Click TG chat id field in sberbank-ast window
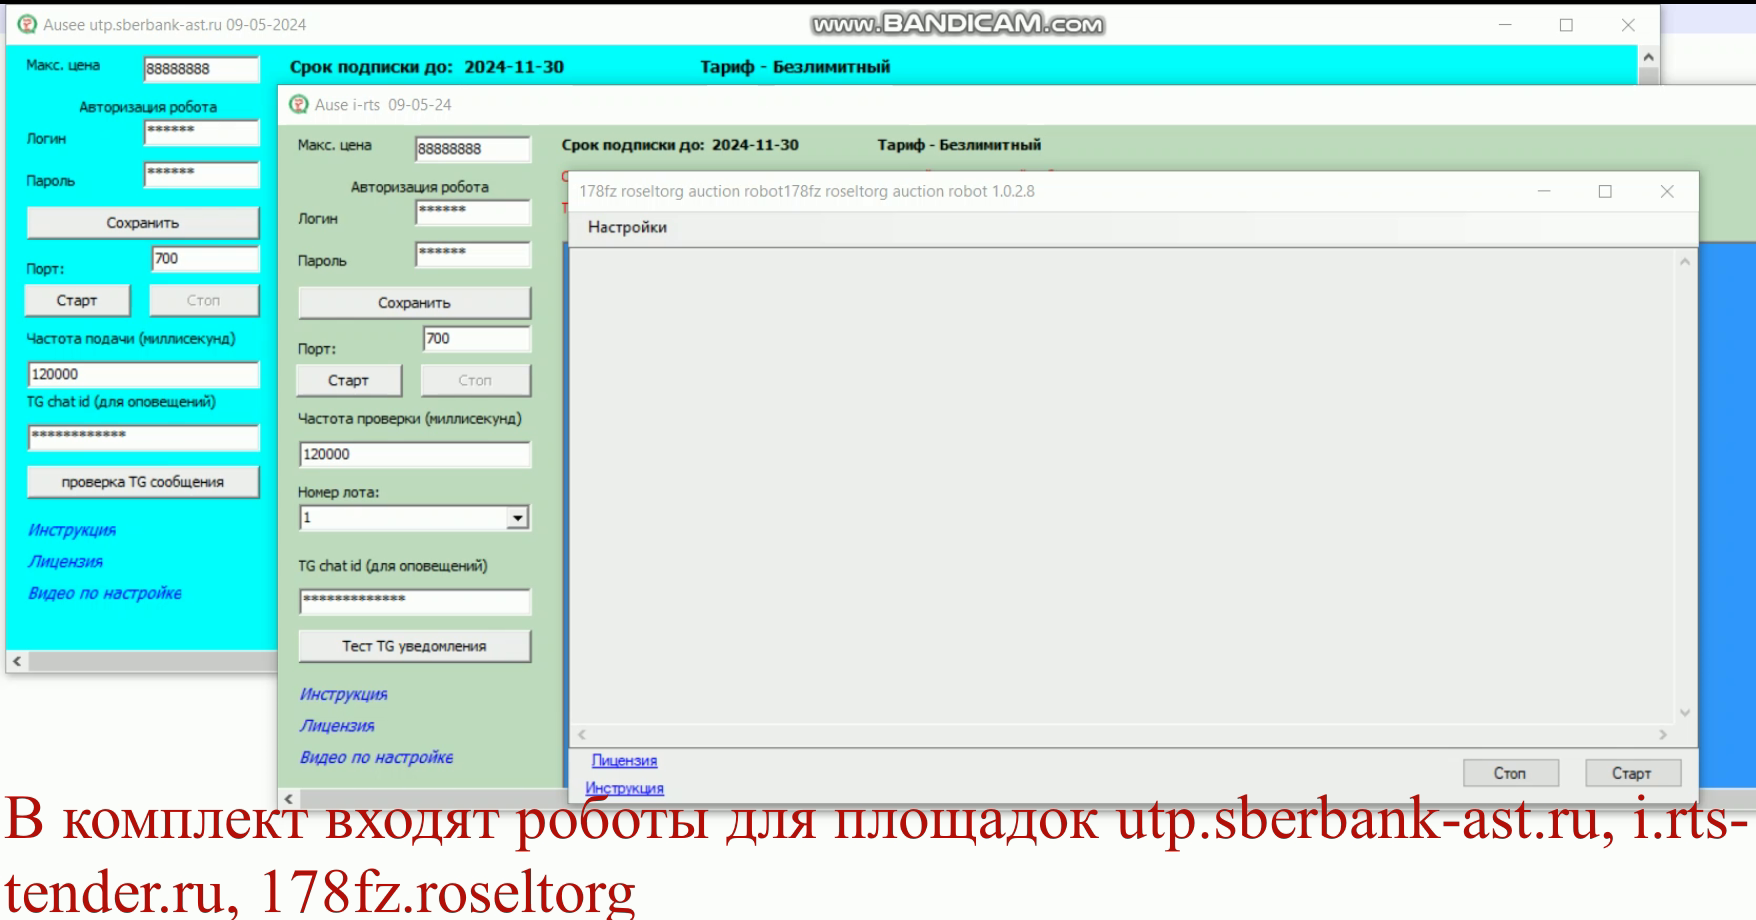 142,437
